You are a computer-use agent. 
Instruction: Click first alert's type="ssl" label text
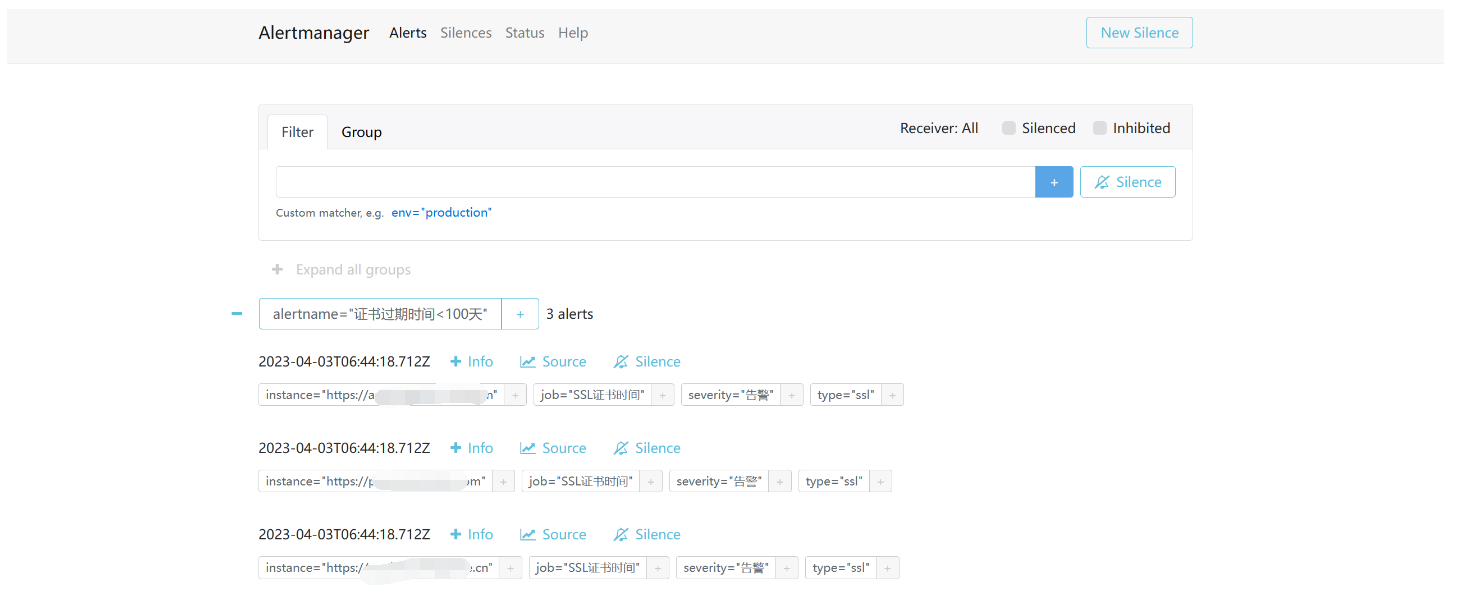(846, 395)
